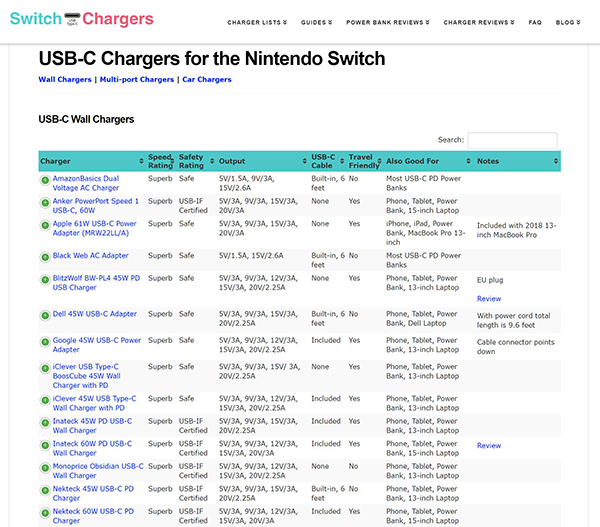Expand the BlitzWolf BW-PL4 row green icon
Image resolution: width=600 pixels, height=527 pixels.
tap(45, 279)
